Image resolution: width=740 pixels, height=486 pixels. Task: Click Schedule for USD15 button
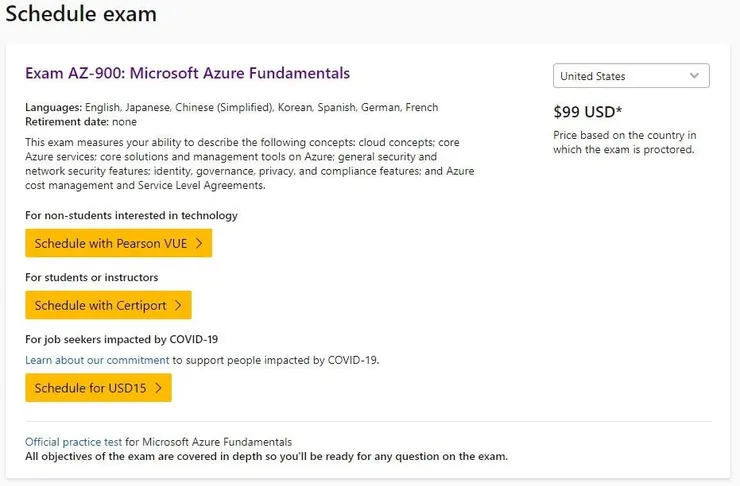tap(98, 388)
